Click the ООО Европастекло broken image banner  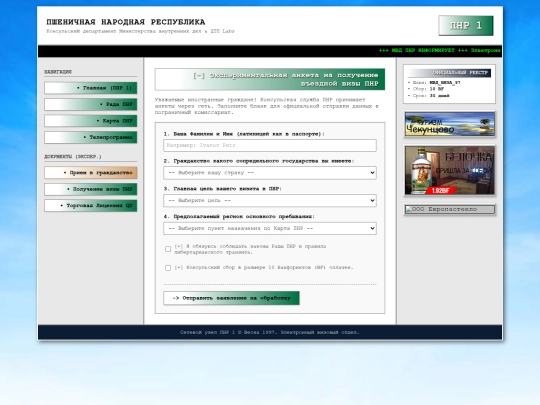[449, 209]
